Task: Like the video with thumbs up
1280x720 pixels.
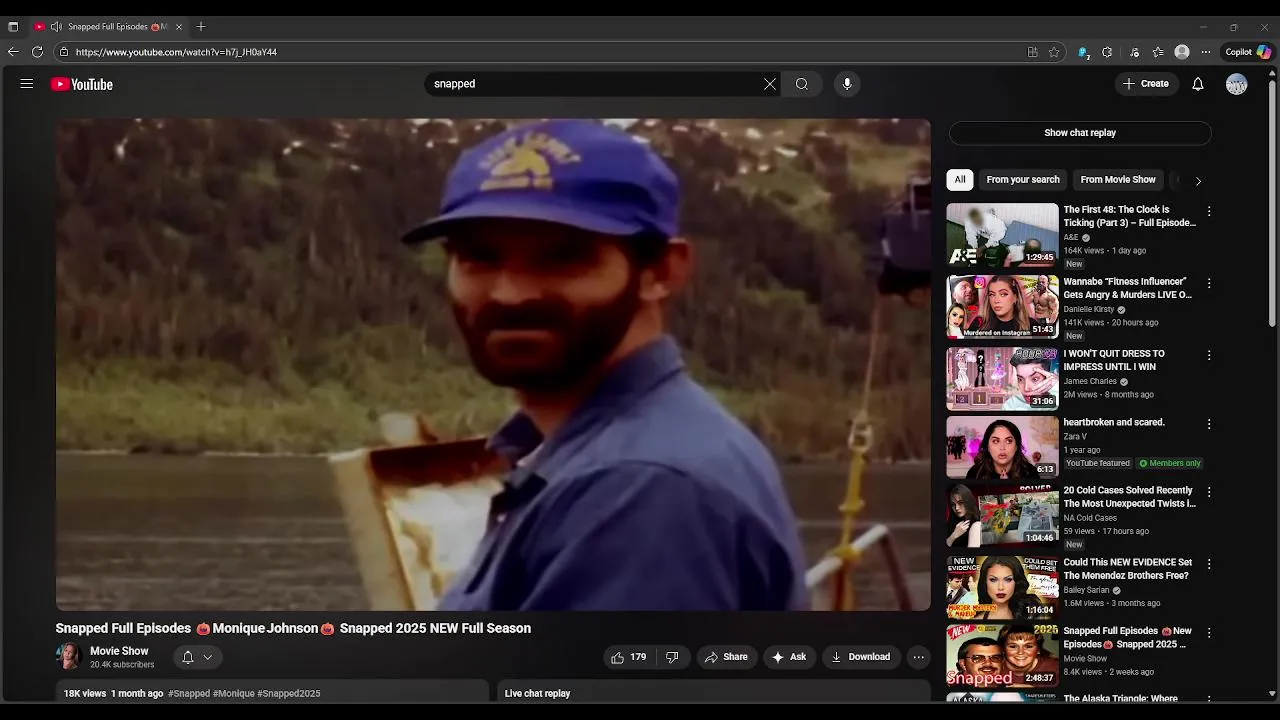Action: click(x=628, y=657)
